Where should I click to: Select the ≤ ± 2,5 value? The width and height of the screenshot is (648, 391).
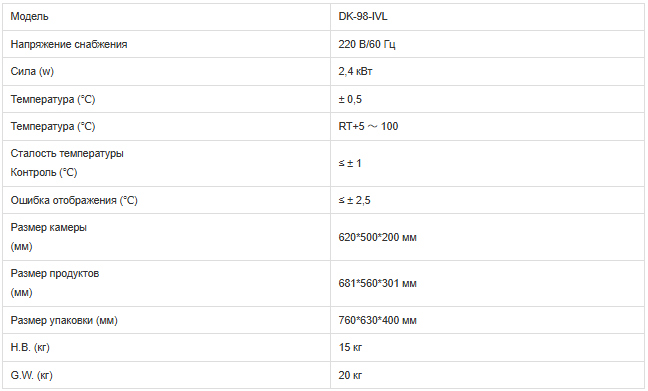point(354,200)
